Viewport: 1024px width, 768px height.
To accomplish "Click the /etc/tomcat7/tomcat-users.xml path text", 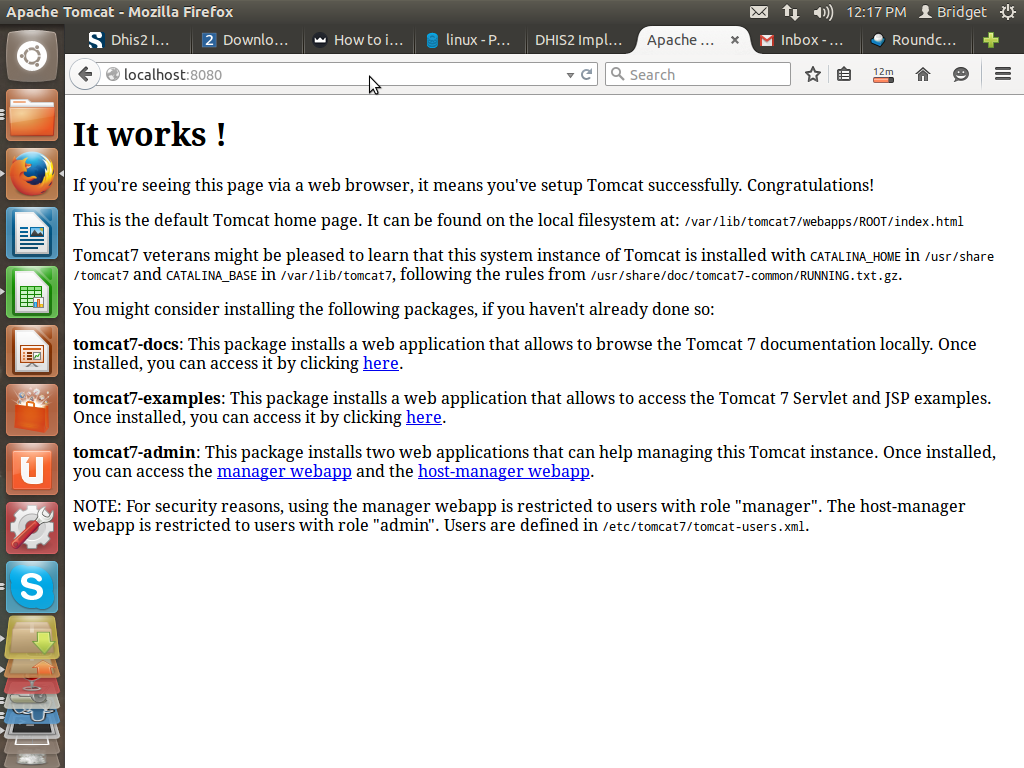I will [x=703, y=526].
